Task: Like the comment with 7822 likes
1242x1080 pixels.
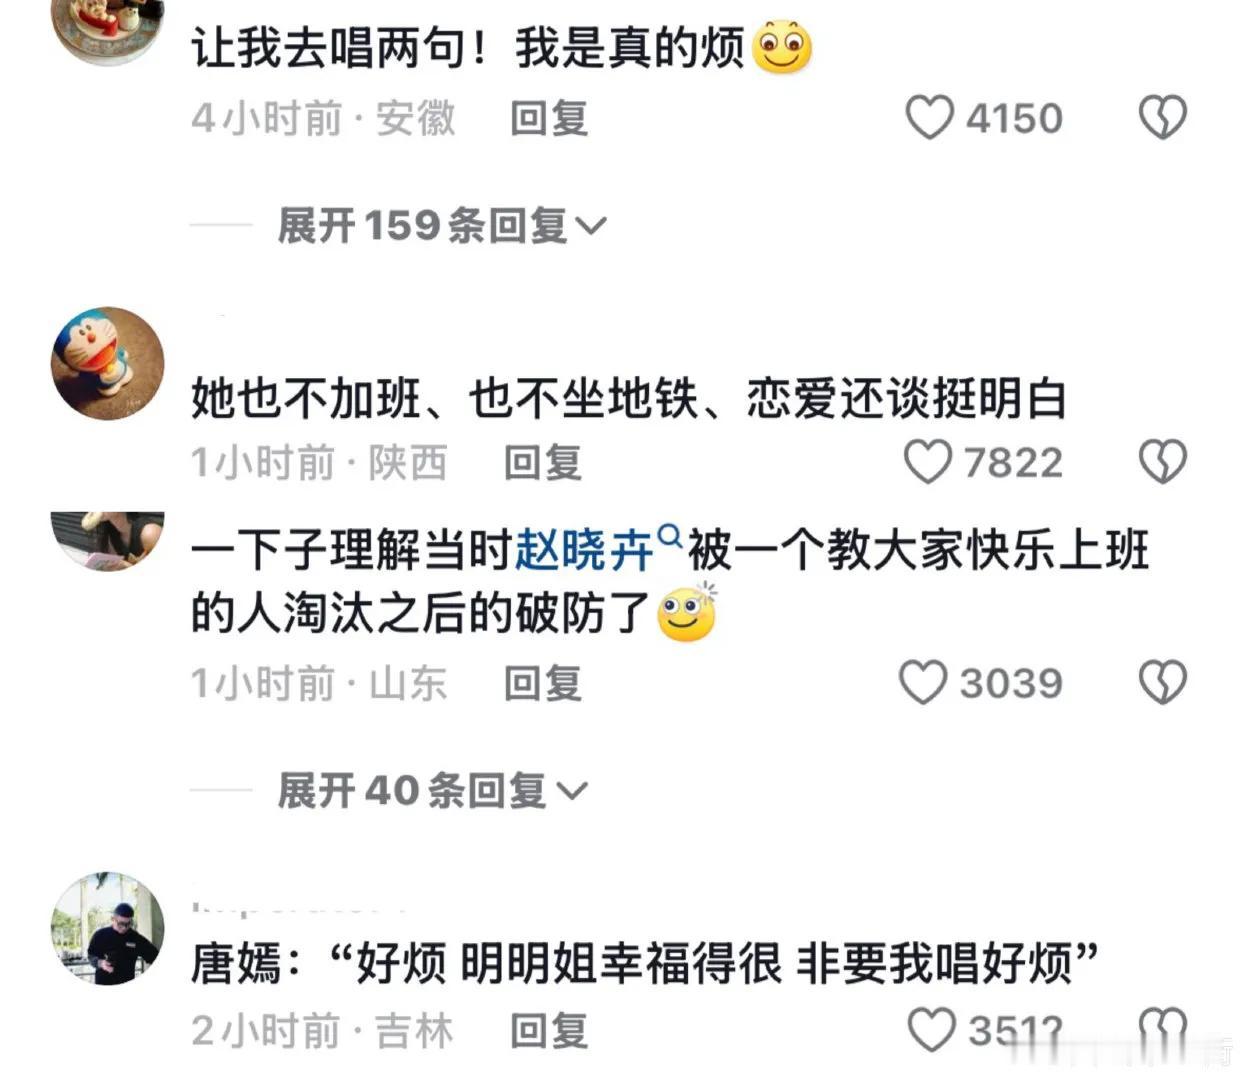Action: 927,463
